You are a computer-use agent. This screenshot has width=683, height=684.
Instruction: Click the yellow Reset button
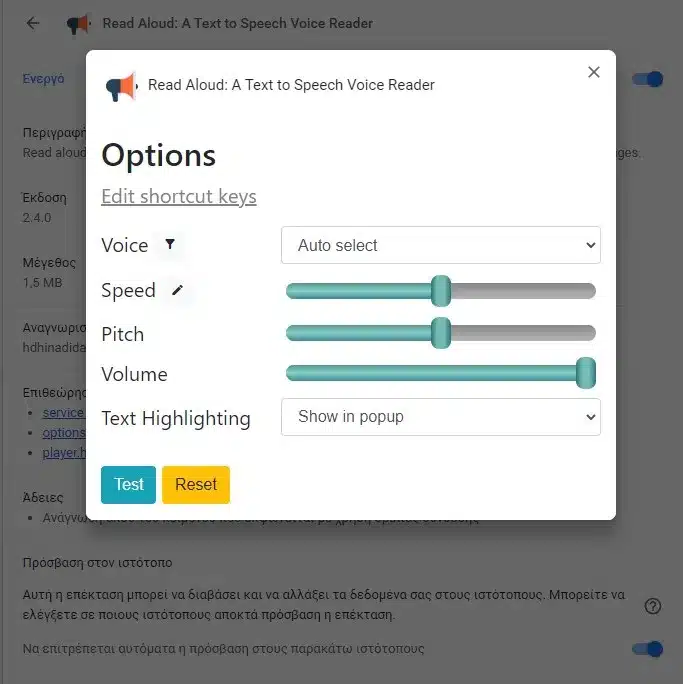[x=196, y=485]
